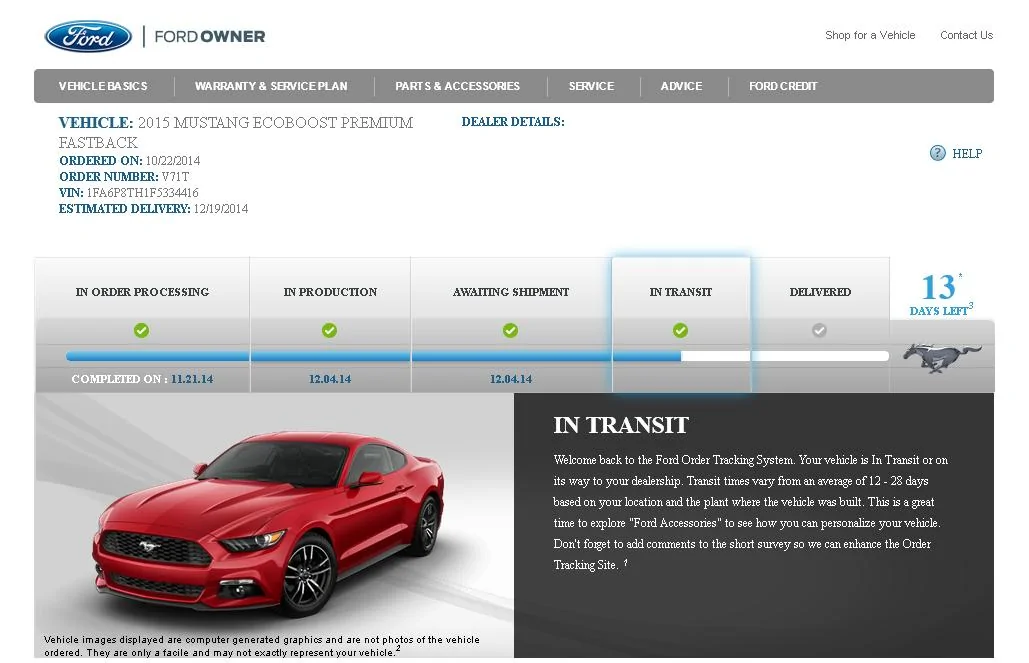This screenshot has height=663, width=1029.
Task: Click the galloping Mustang pony icon
Action: point(942,358)
